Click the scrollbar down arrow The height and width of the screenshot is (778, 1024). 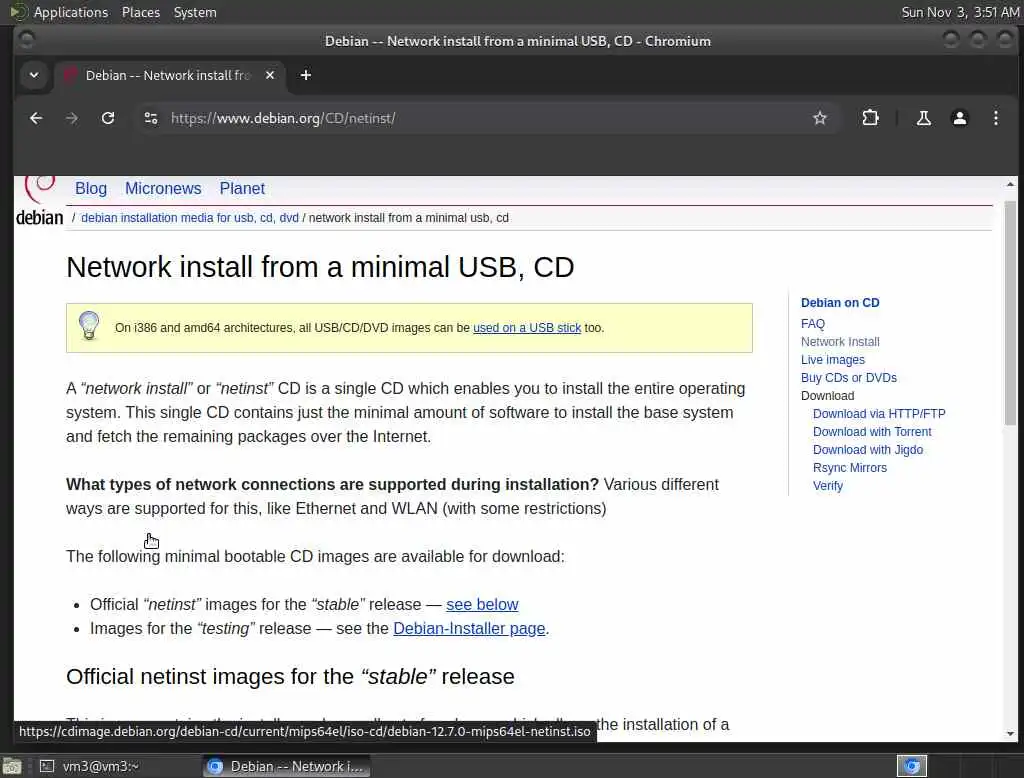click(1010, 734)
